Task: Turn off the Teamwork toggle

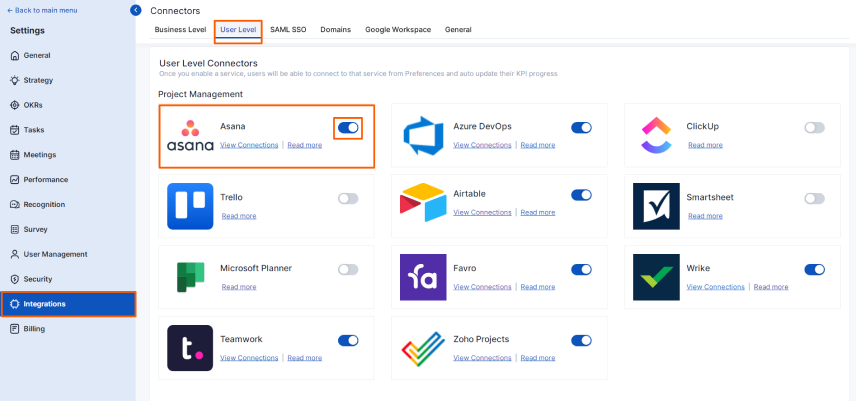Action: coord(348,340)
